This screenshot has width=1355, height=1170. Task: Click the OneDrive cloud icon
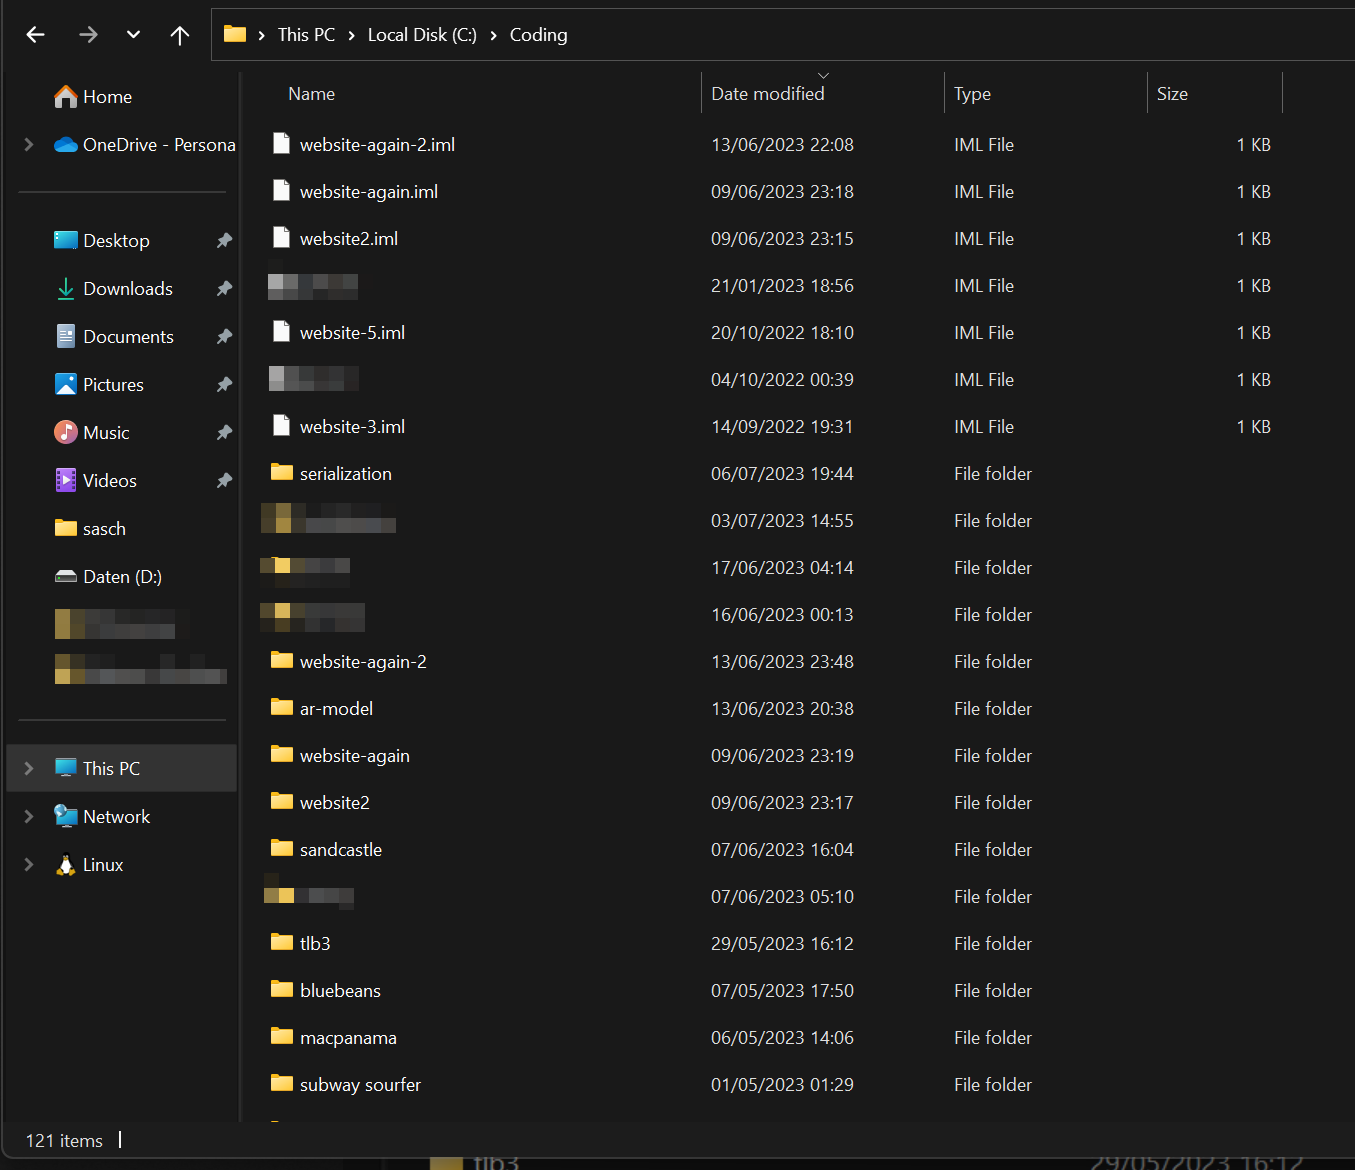[65, 144]
